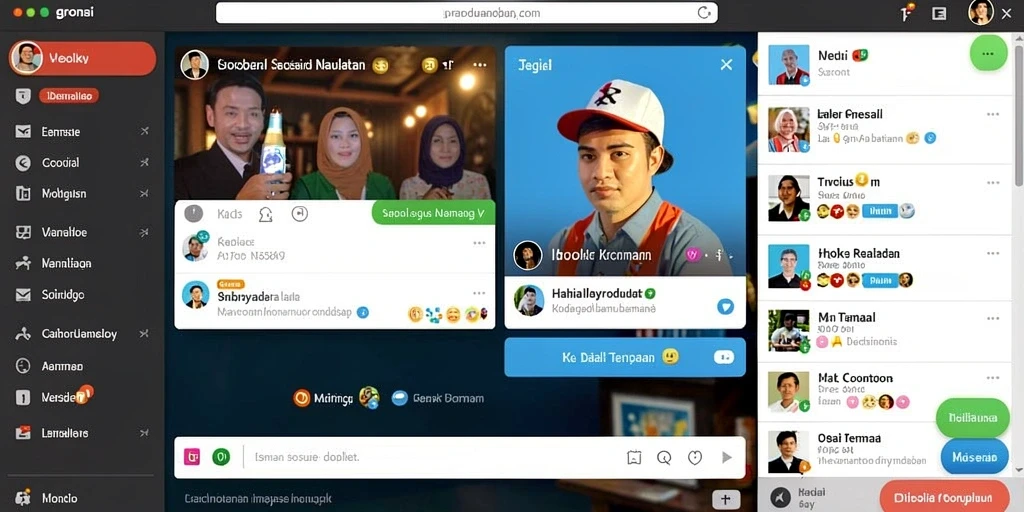
Task: Click the pin icon beside Moligusn
Action: click(x=144, y=194)
